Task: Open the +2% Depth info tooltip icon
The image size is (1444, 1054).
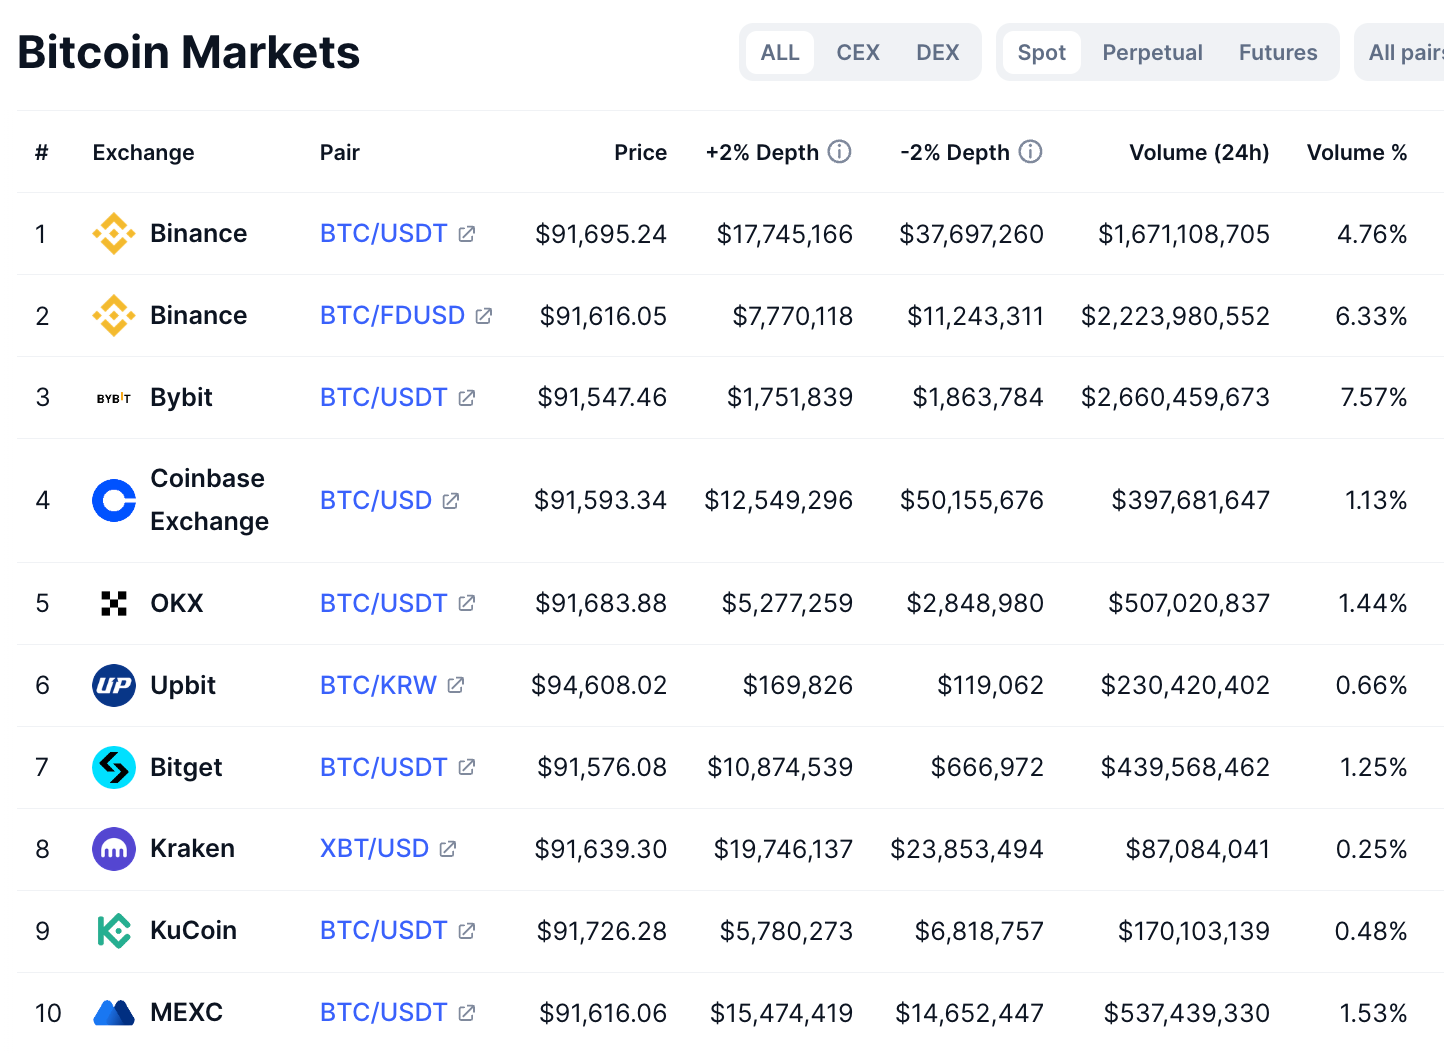Action: (x=841, y=152)
